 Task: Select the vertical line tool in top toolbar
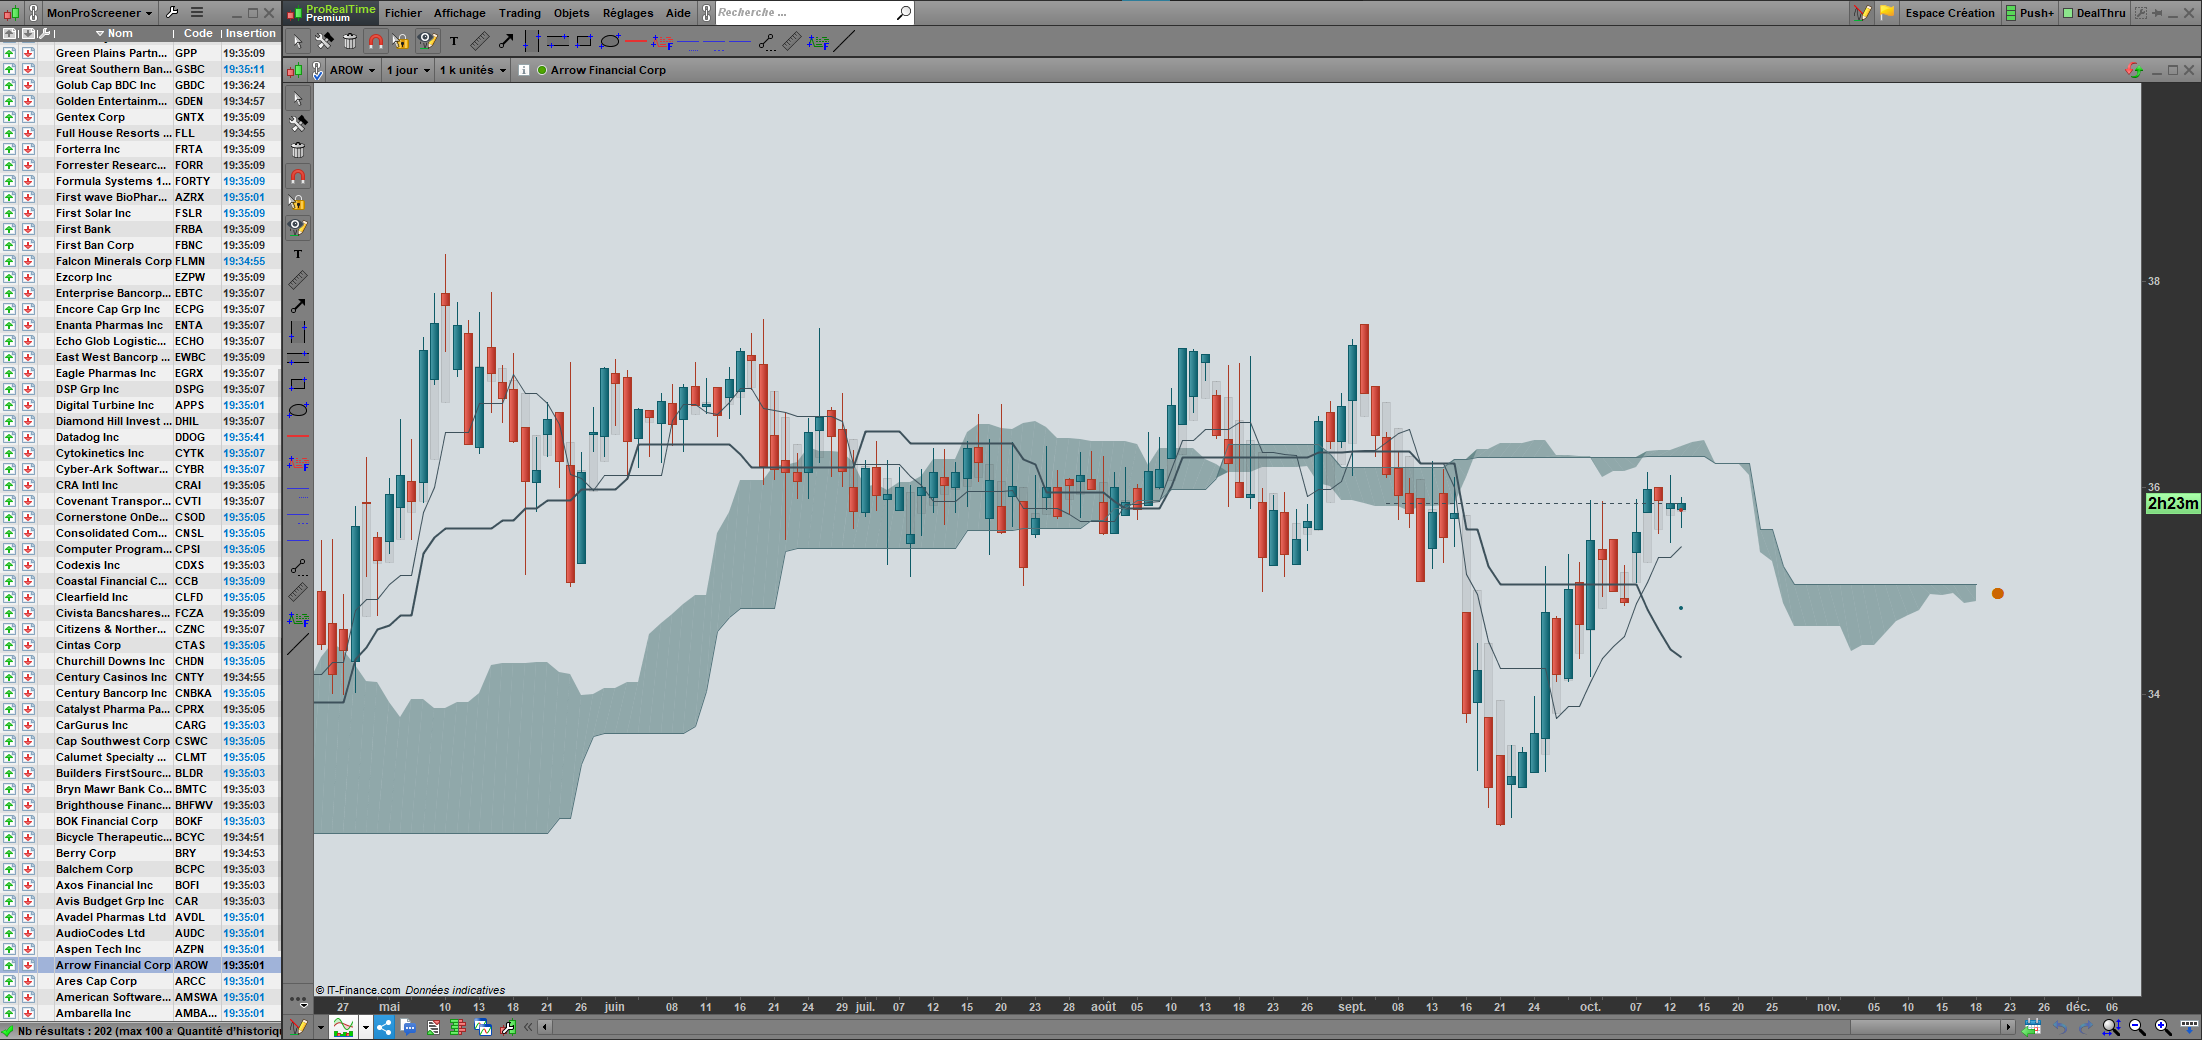pos(532,42)
